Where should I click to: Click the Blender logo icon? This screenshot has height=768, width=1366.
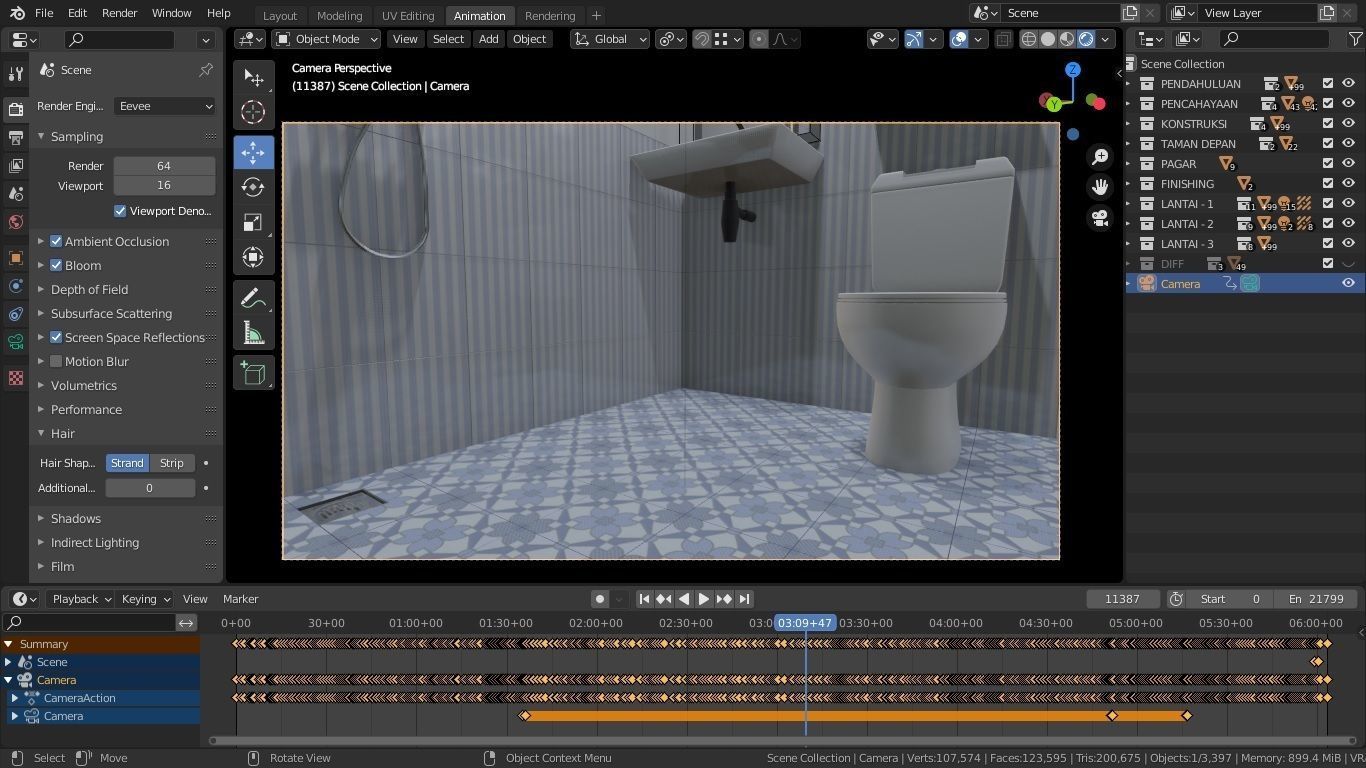click(x=16, y=13)
